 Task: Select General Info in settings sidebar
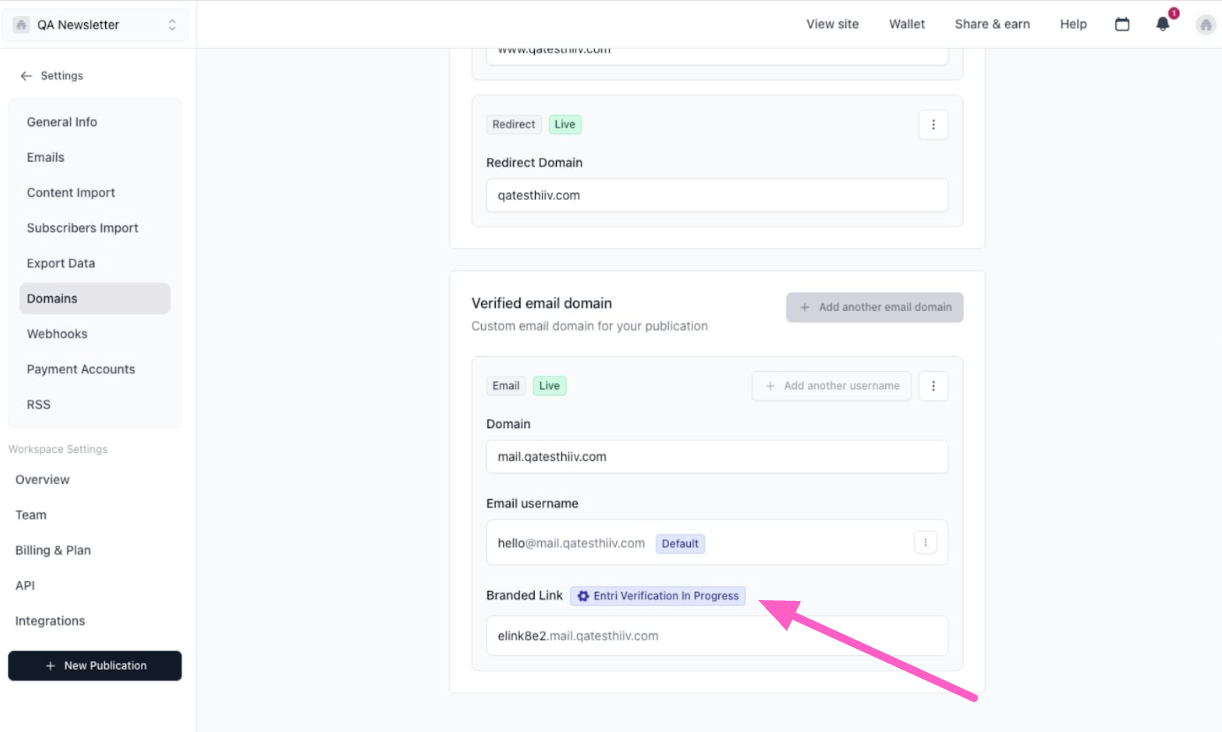(62, 122)
